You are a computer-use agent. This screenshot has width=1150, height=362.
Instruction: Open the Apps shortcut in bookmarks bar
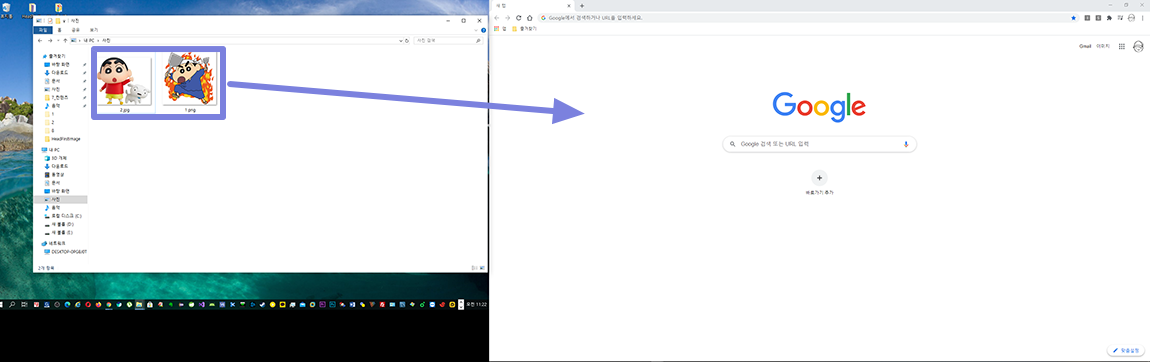click(499, 28)
